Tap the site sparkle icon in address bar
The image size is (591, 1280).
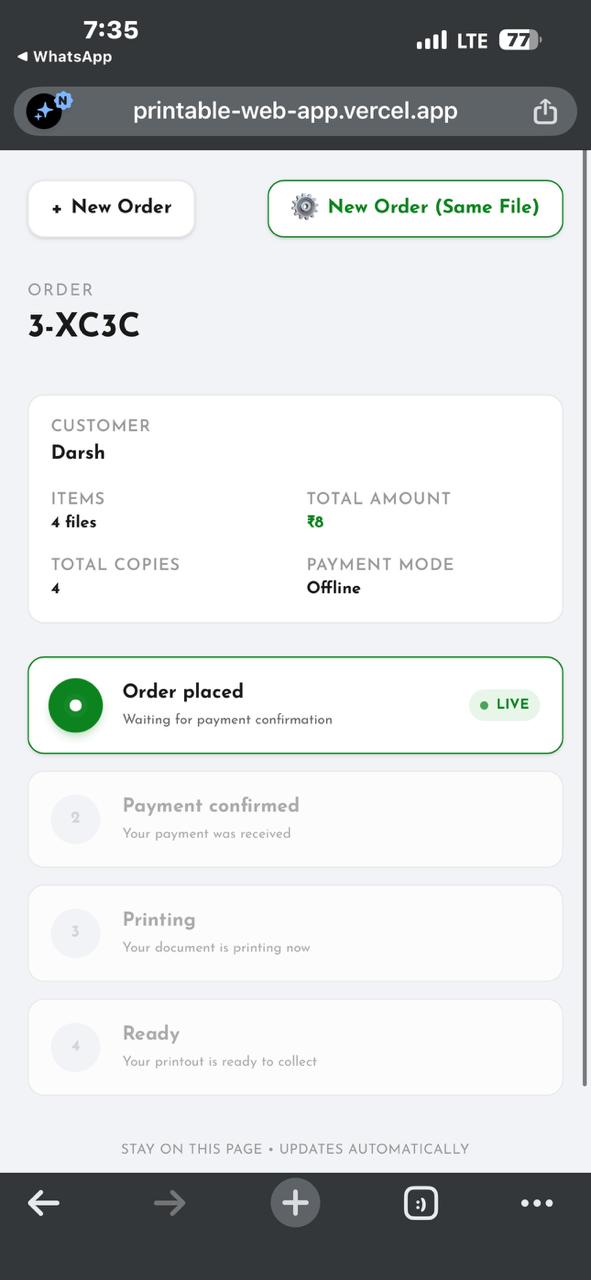(x=46, y=109)
